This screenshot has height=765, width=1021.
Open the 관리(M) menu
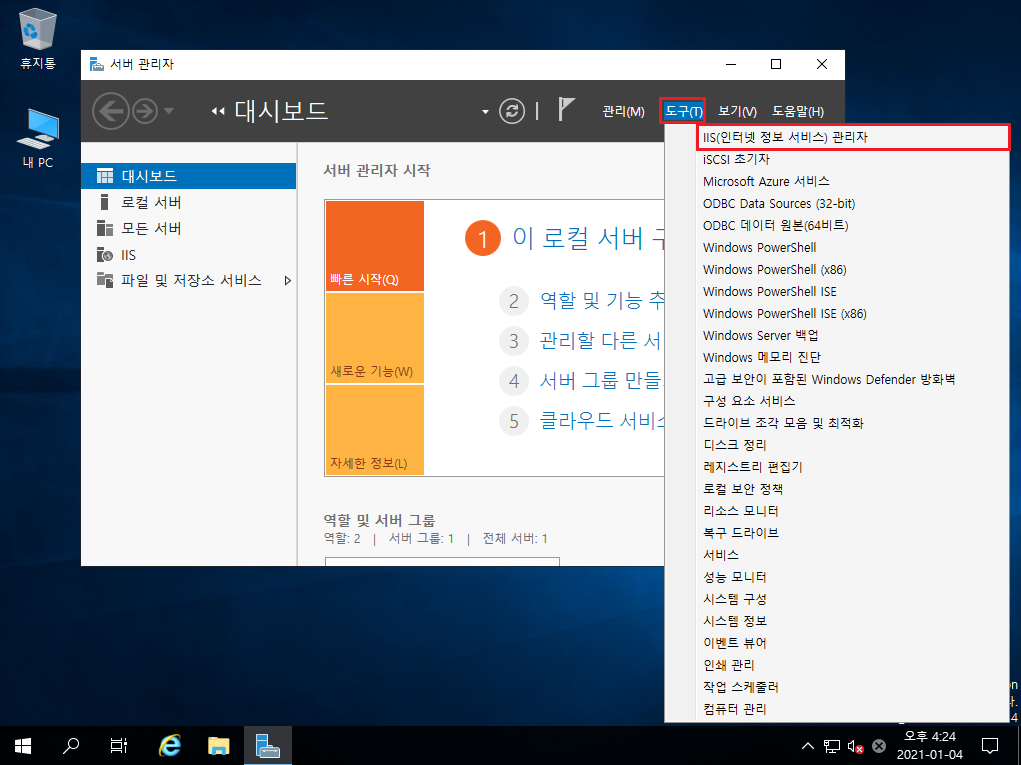pyautogui.click(x=623, y=112)
